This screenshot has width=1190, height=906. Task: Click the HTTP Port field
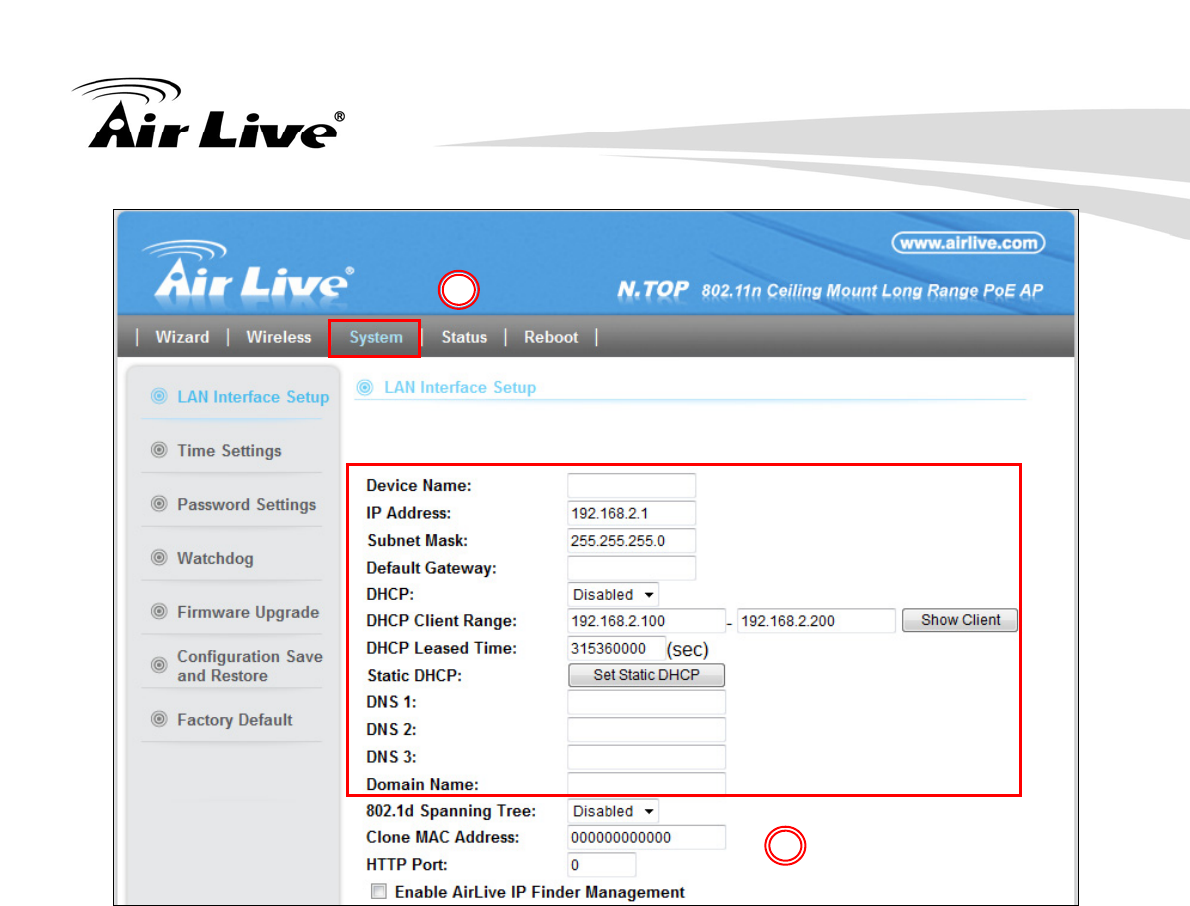[602, 865]
